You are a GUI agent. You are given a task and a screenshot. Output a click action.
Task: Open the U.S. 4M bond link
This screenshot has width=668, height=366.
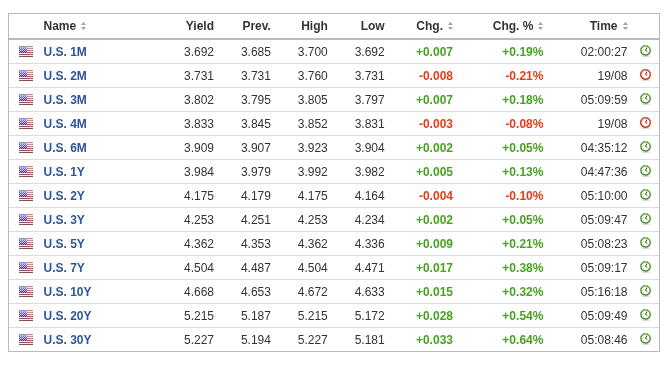(65, 124)
